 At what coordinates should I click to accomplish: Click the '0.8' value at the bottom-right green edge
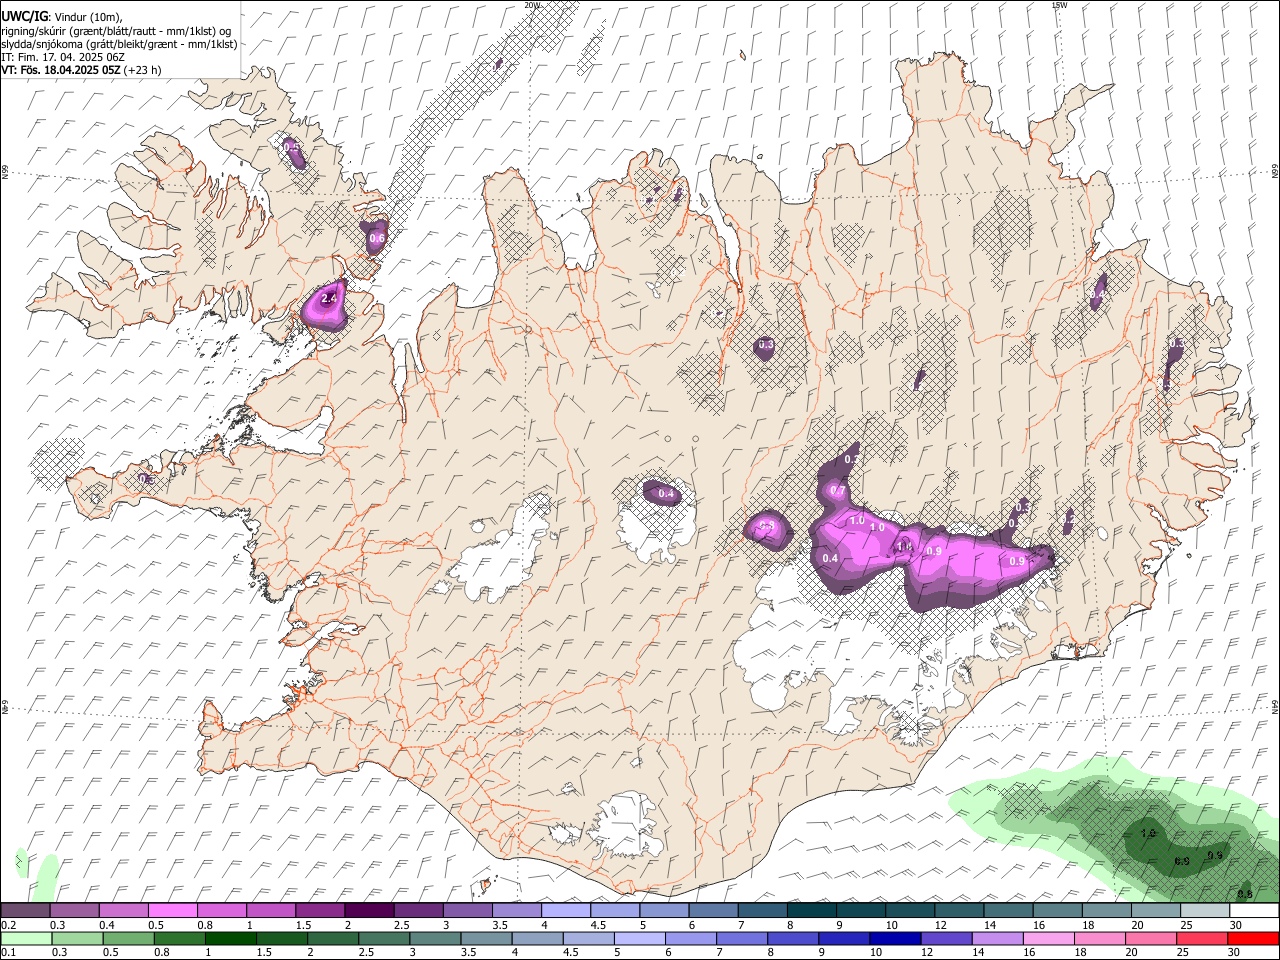(1245, 893)
